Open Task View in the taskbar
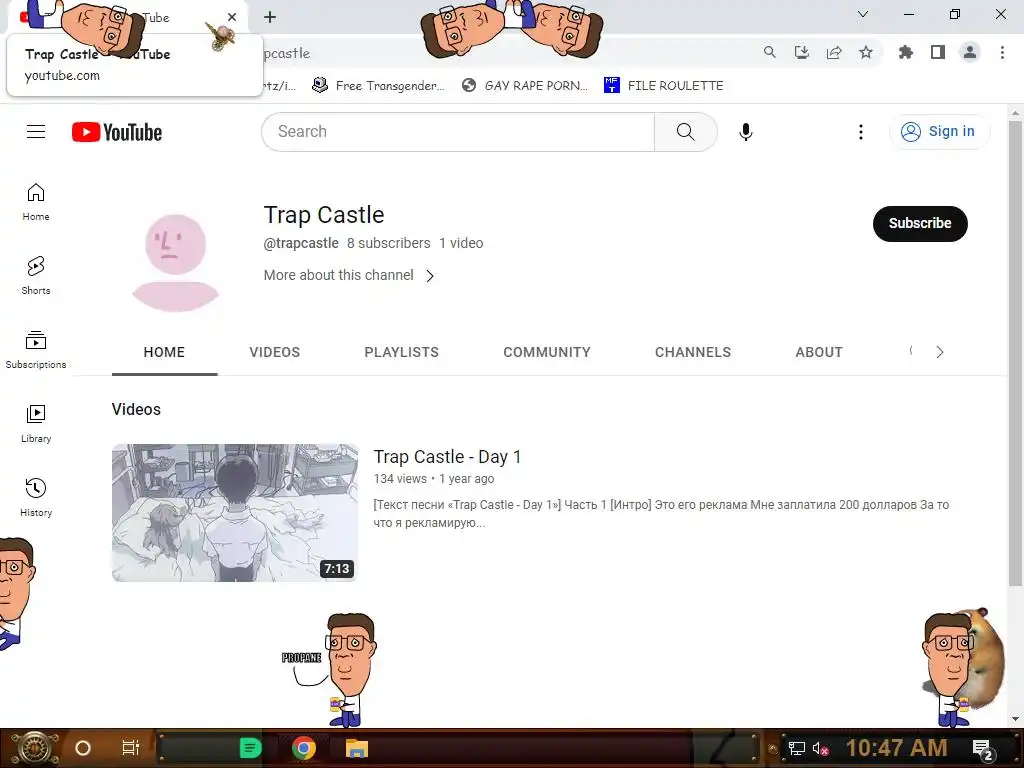This screenshot has width=1024, height=768. (x=131, y=748)
